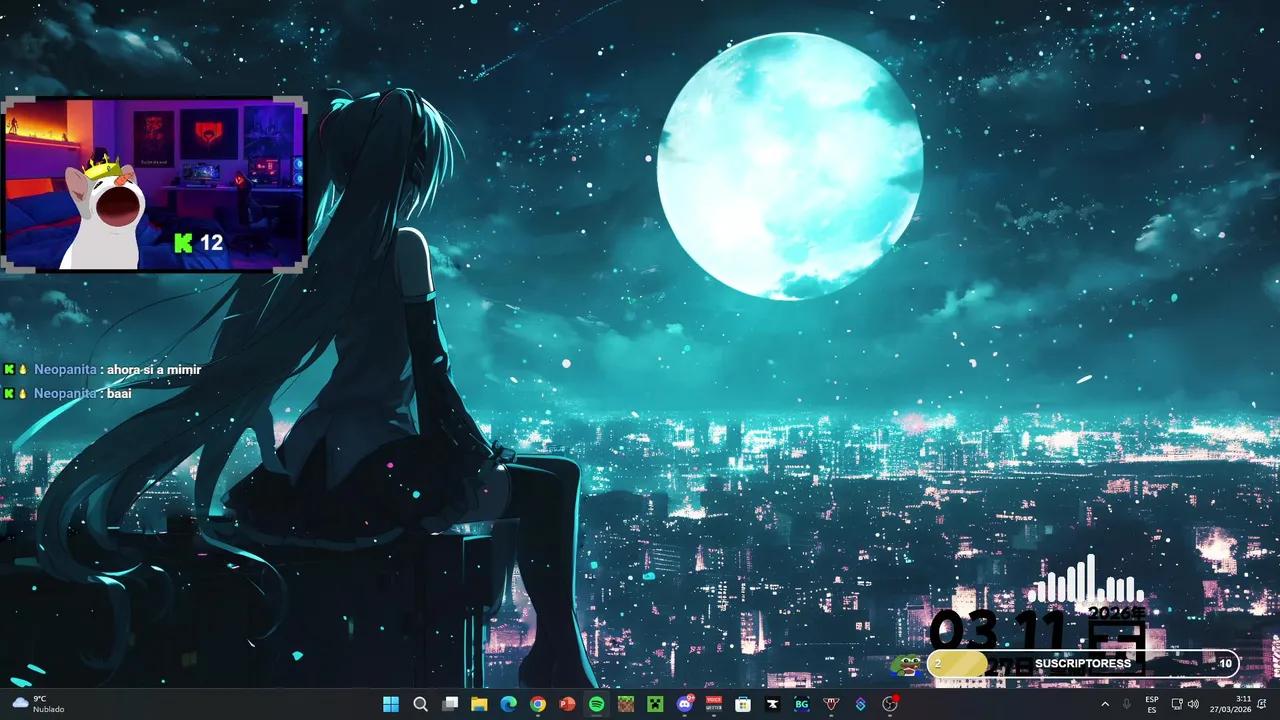Click the BG app taskbar icon
Image resolution: width=1280 pixels, height=720 pixels.
click(x=801, y=704)
